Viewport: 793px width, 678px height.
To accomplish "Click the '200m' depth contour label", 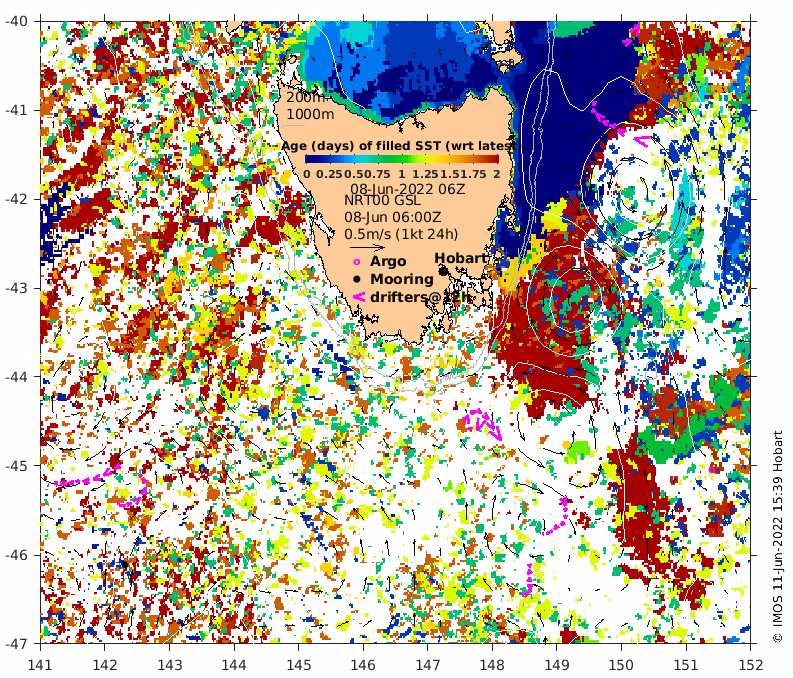I will tap(305, 98).
